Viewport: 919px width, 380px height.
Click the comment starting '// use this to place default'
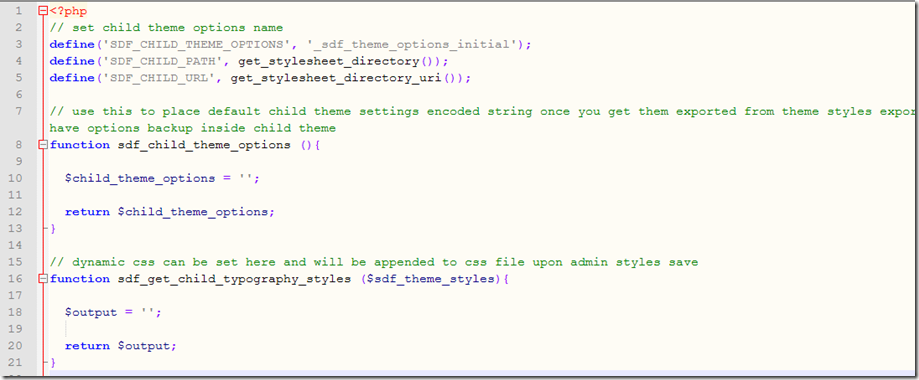[483, 111]
